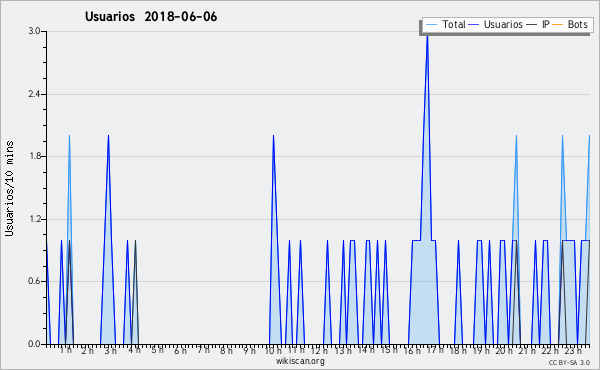Select the 'Total' legend entry
Image resolution: width=600 pixels, height=370 pixels.
[453, 24]
